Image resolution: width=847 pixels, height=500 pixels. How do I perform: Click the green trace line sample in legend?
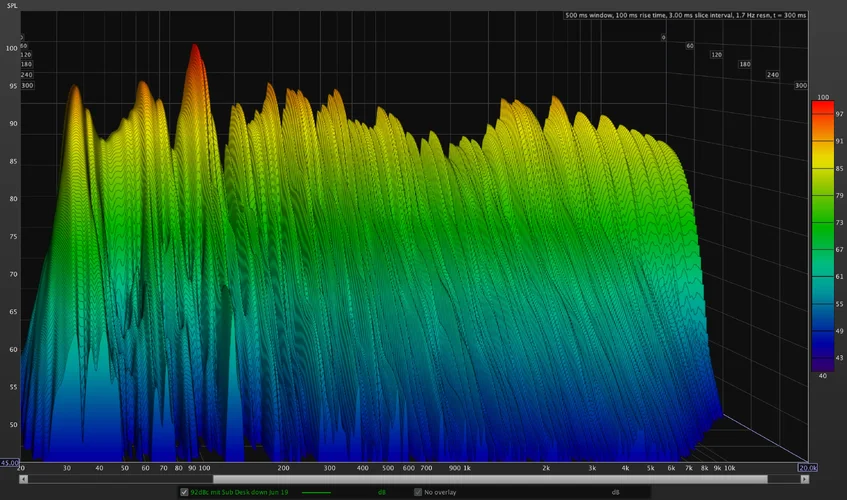point(316,492)
